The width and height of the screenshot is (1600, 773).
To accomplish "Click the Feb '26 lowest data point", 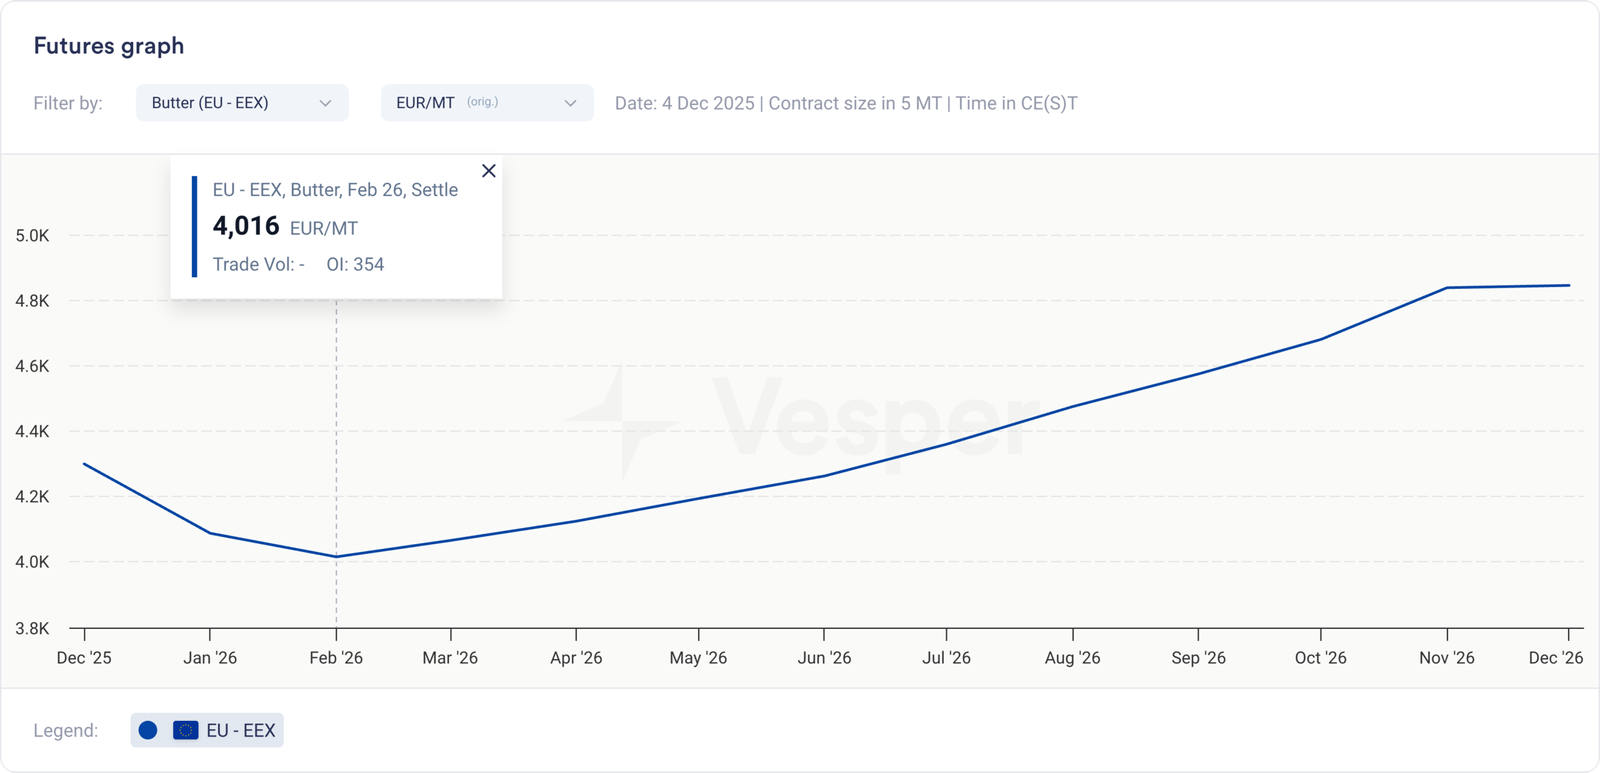I will pos(336,557).
